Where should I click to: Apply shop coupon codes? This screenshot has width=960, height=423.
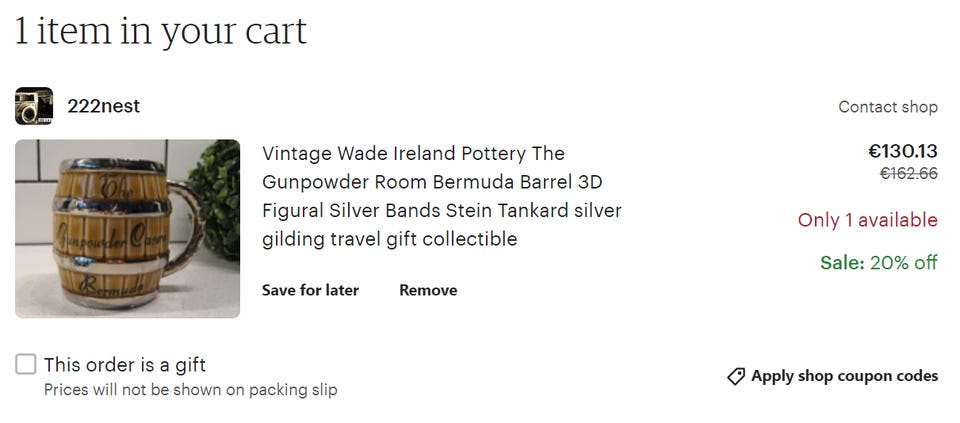click(844, 376)
